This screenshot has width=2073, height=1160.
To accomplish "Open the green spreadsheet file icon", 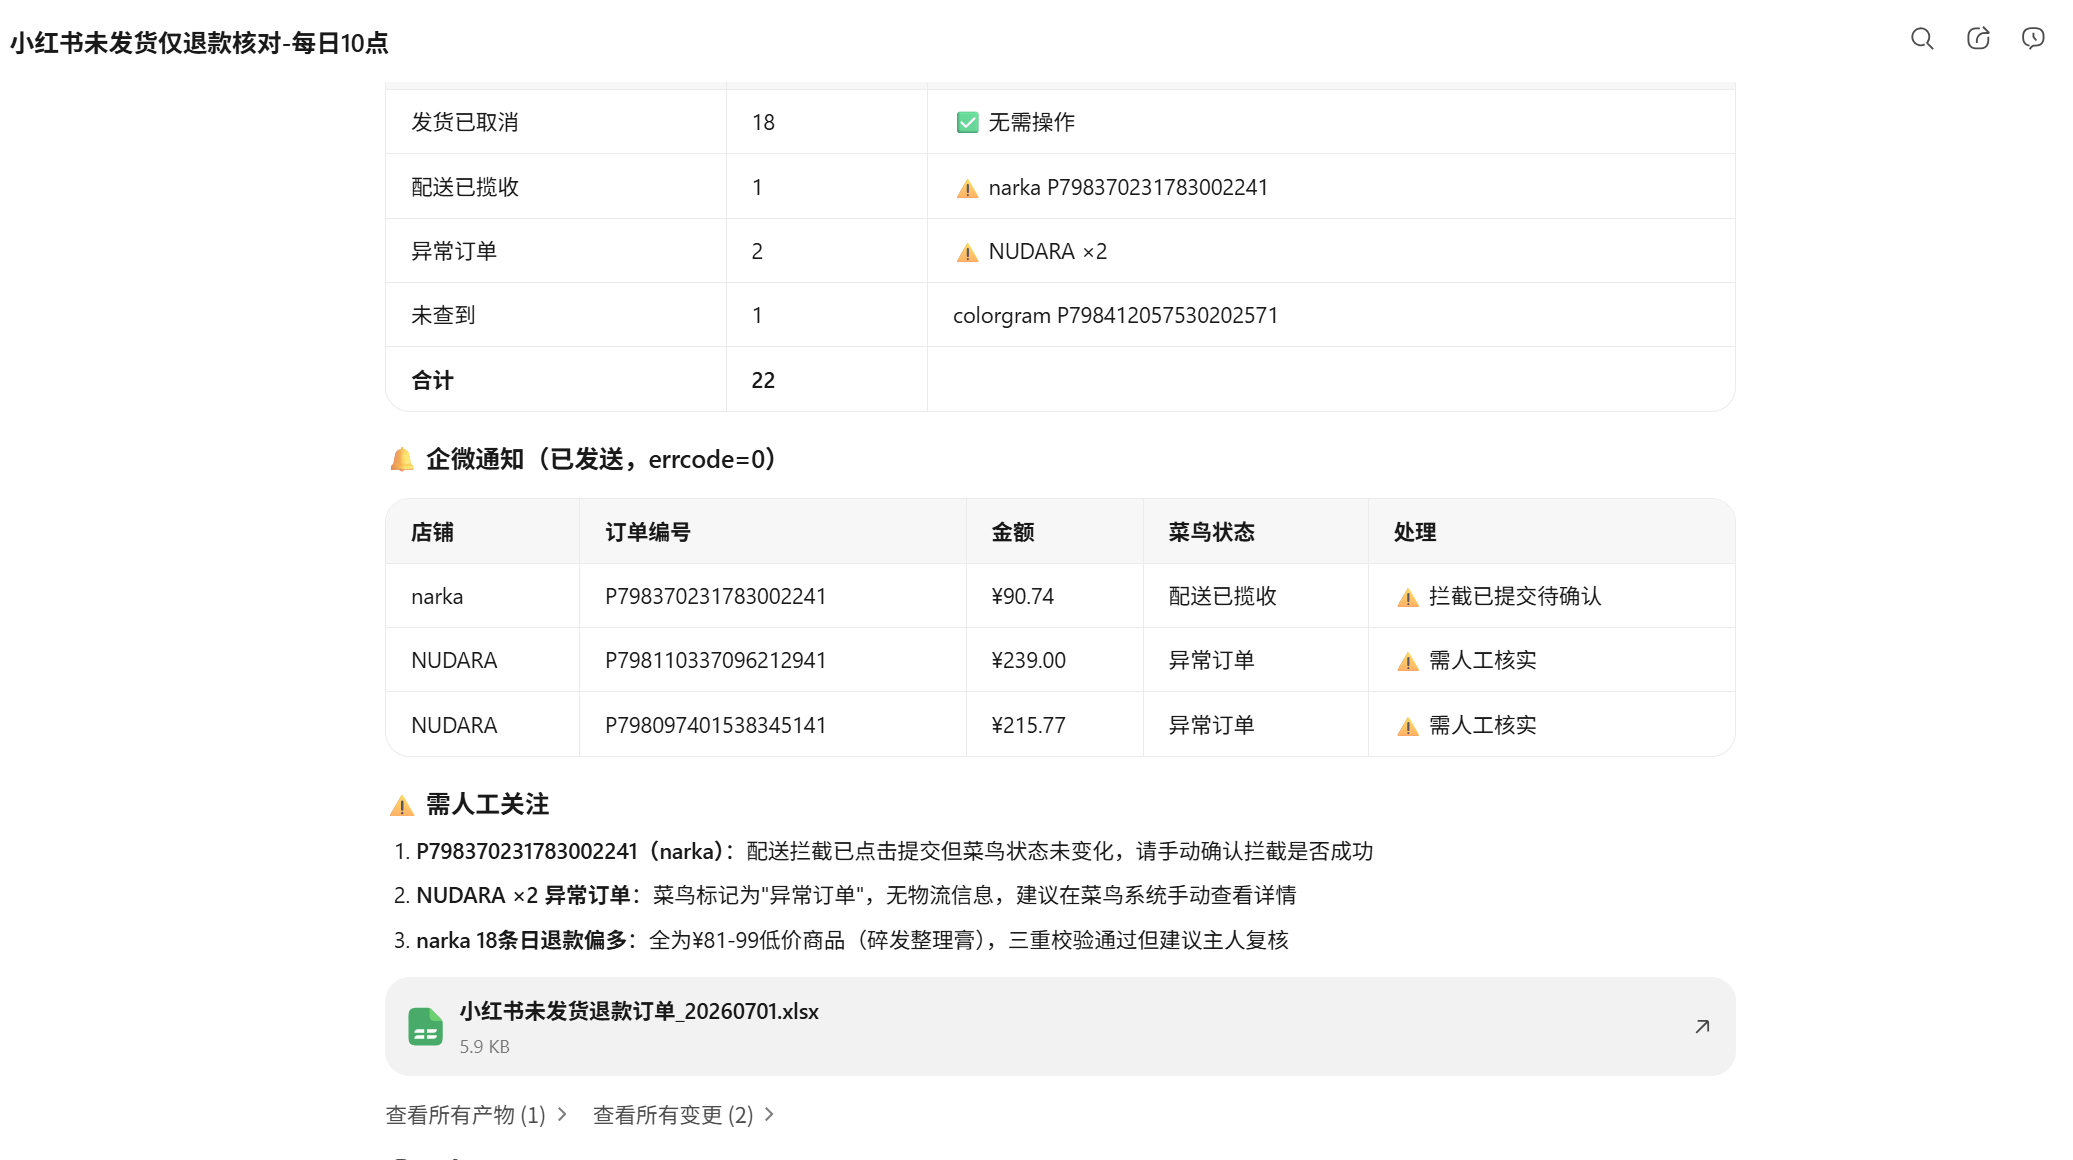I will coord(426,1026).
